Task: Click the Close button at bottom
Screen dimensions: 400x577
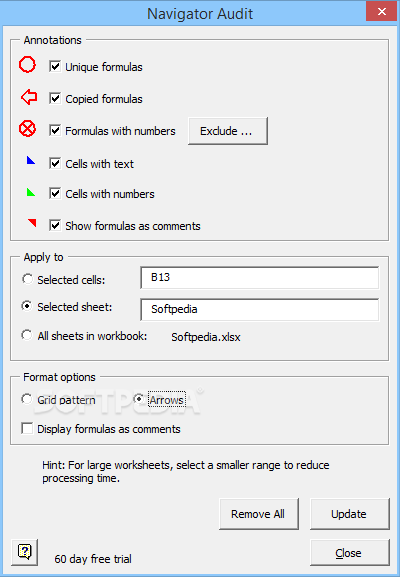Action: pyautogui.click(x=350, y=553)
